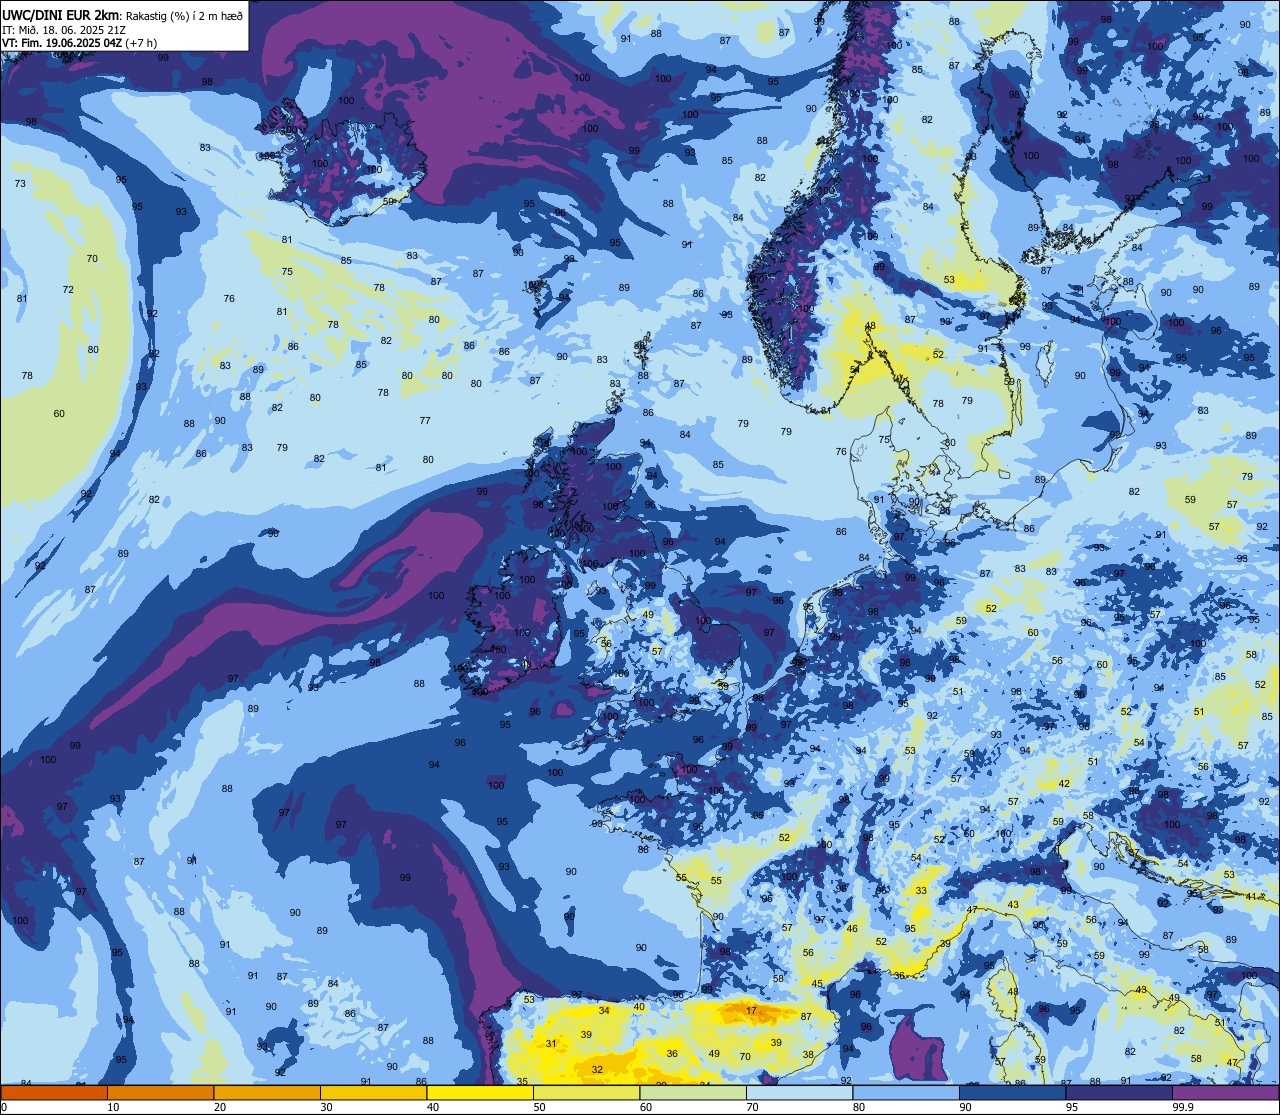Screen dimensions: 1280x1115
Task: Click the legend tick label "40"
Action: tap(433, 1107)
